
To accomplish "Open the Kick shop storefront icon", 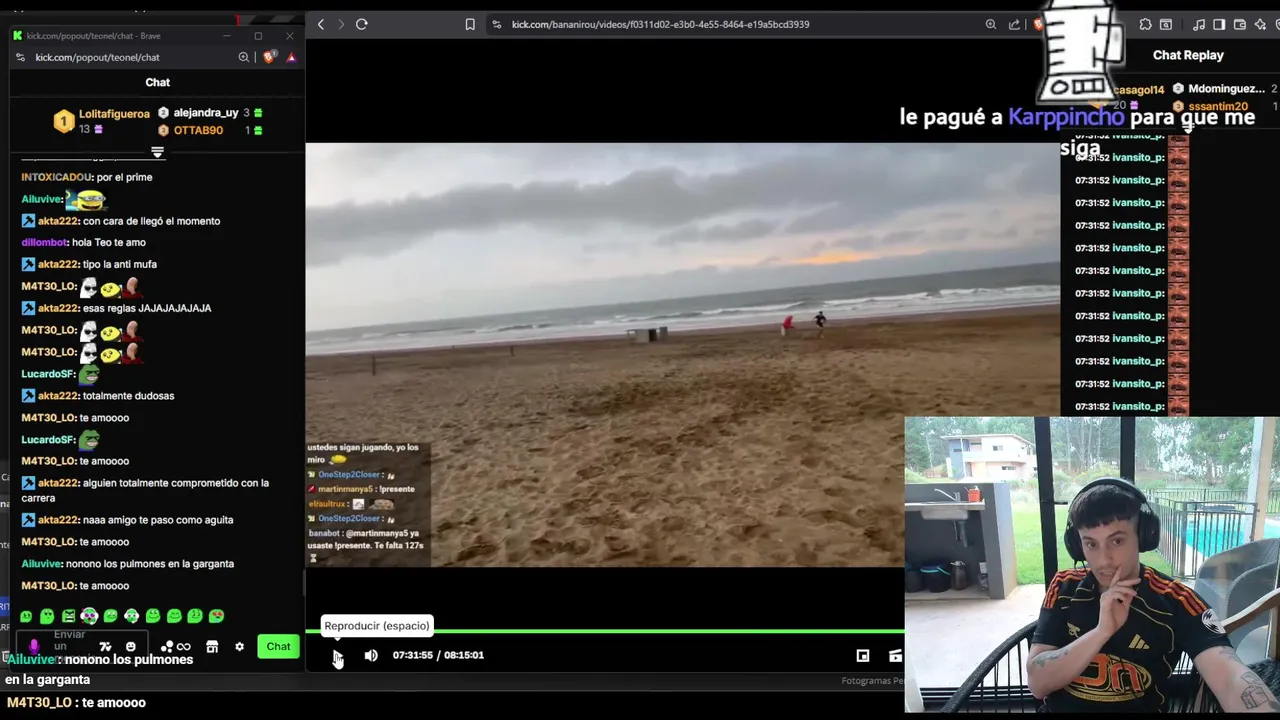I will pyautogui.click(x=212, y=647).
